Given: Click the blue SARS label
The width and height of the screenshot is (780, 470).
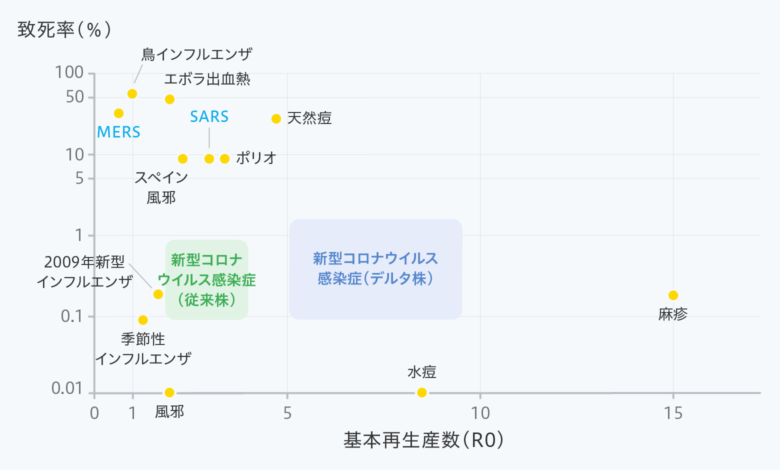Looking at the screenshot, I should [x=209, y=117].
